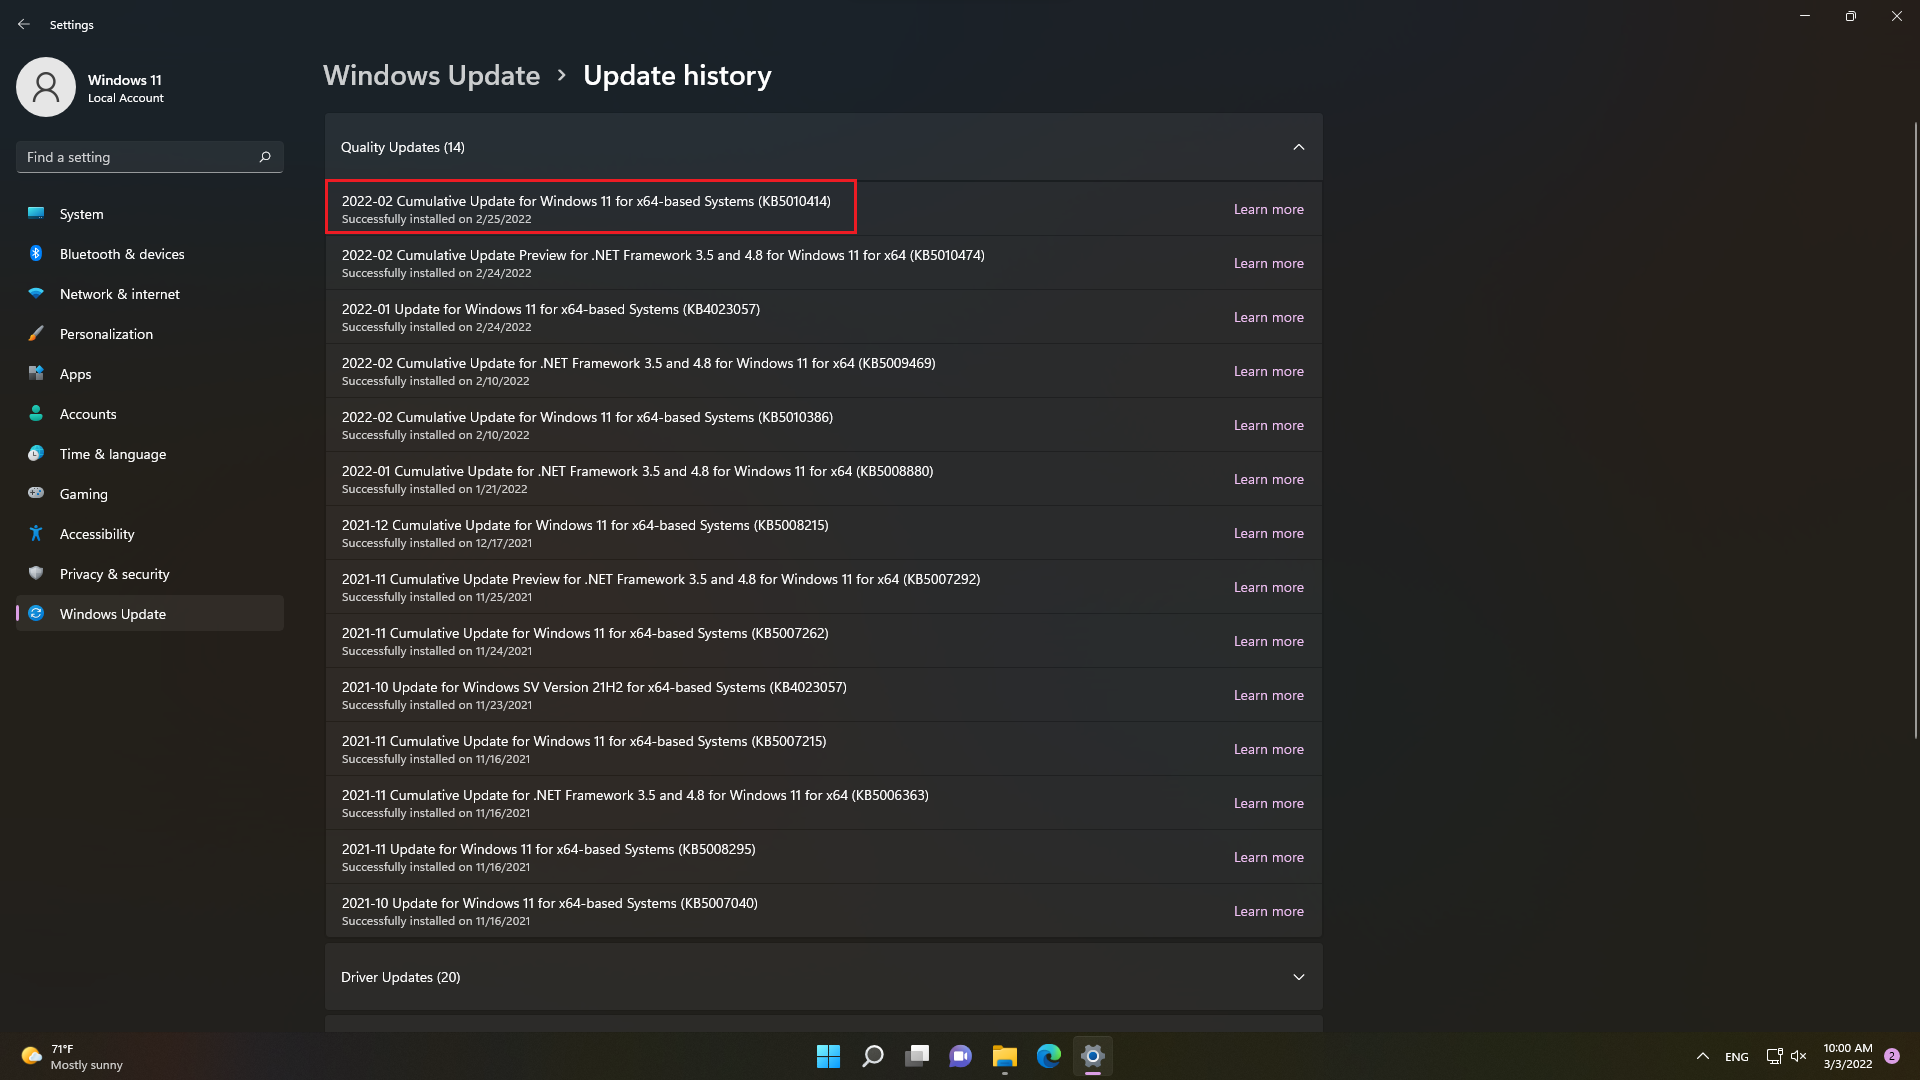1920x1080 pixels.
Task: Open Bluetooth & devices settings
Action: click(150, 254)
